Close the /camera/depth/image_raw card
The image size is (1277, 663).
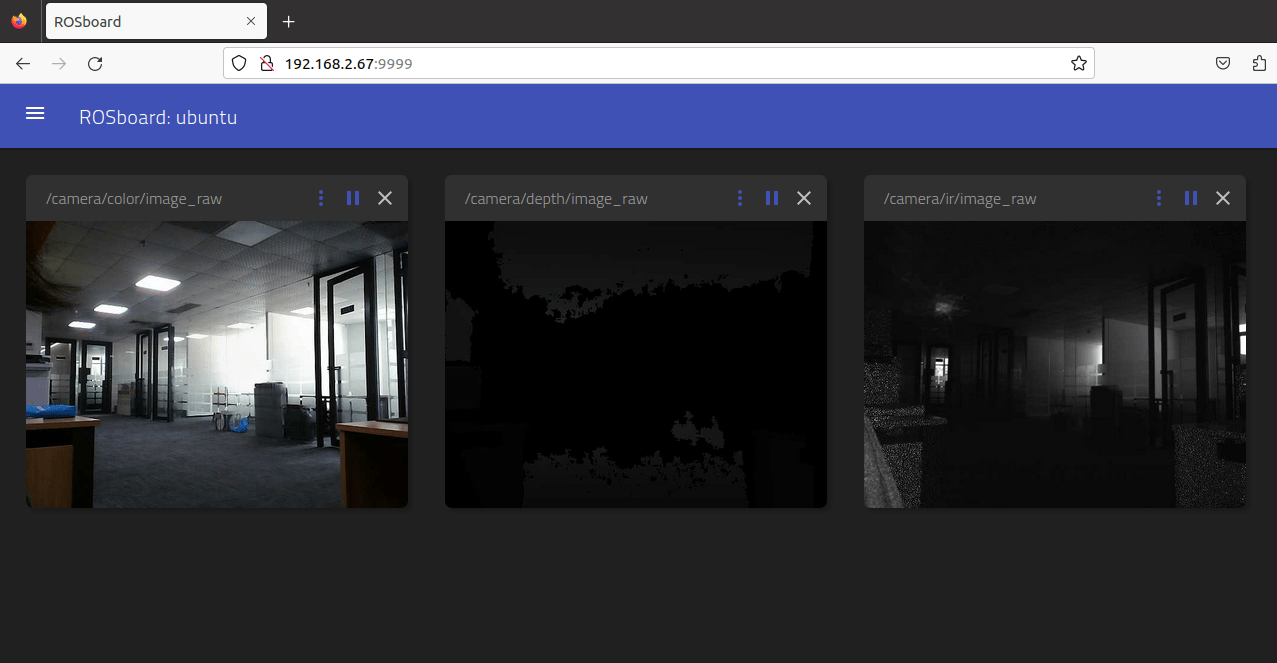point(804,198)
